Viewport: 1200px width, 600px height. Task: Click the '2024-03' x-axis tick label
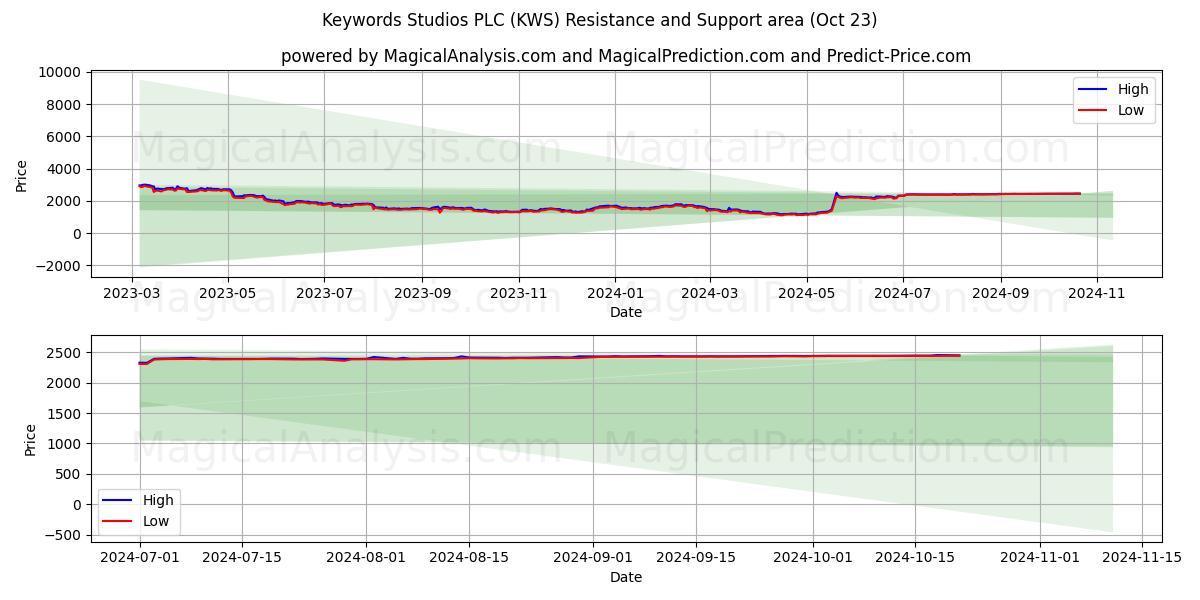tap(709, 294)
